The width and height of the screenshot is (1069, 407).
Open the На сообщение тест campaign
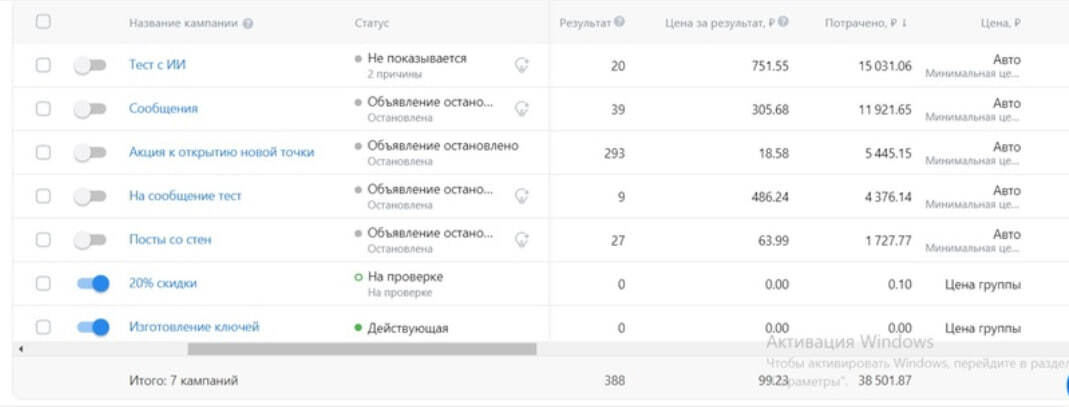coord(185,196)
